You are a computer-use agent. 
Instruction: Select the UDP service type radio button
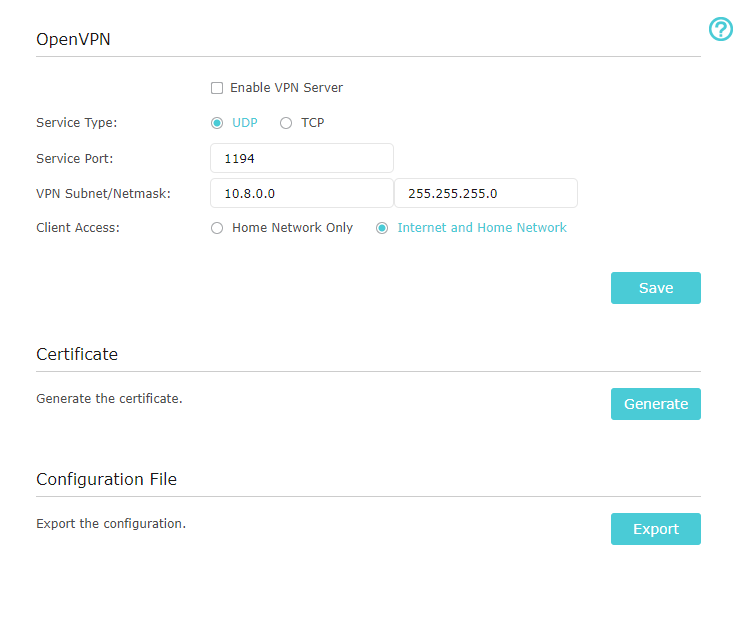click(x=217, y=123)
